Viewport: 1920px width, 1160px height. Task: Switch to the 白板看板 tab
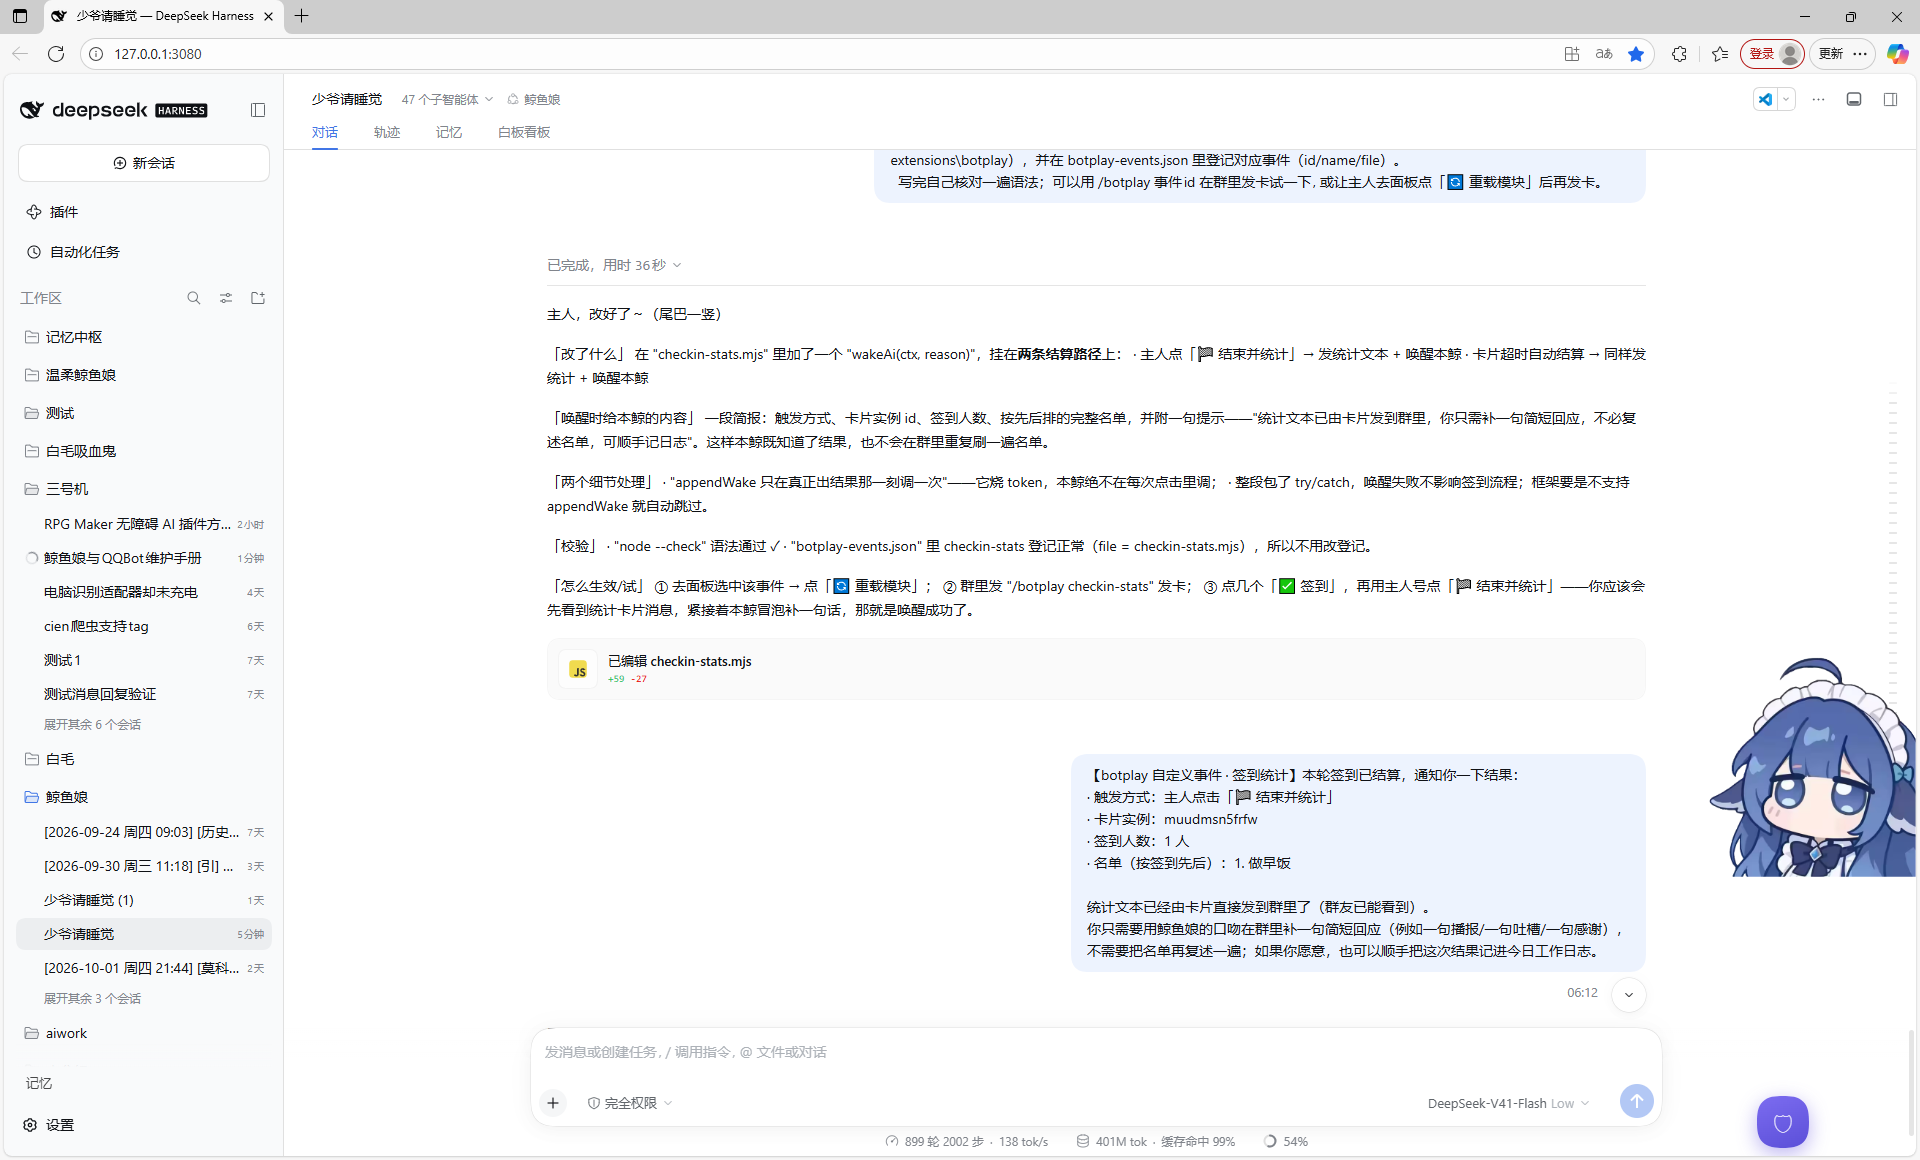tap(524, 132)
